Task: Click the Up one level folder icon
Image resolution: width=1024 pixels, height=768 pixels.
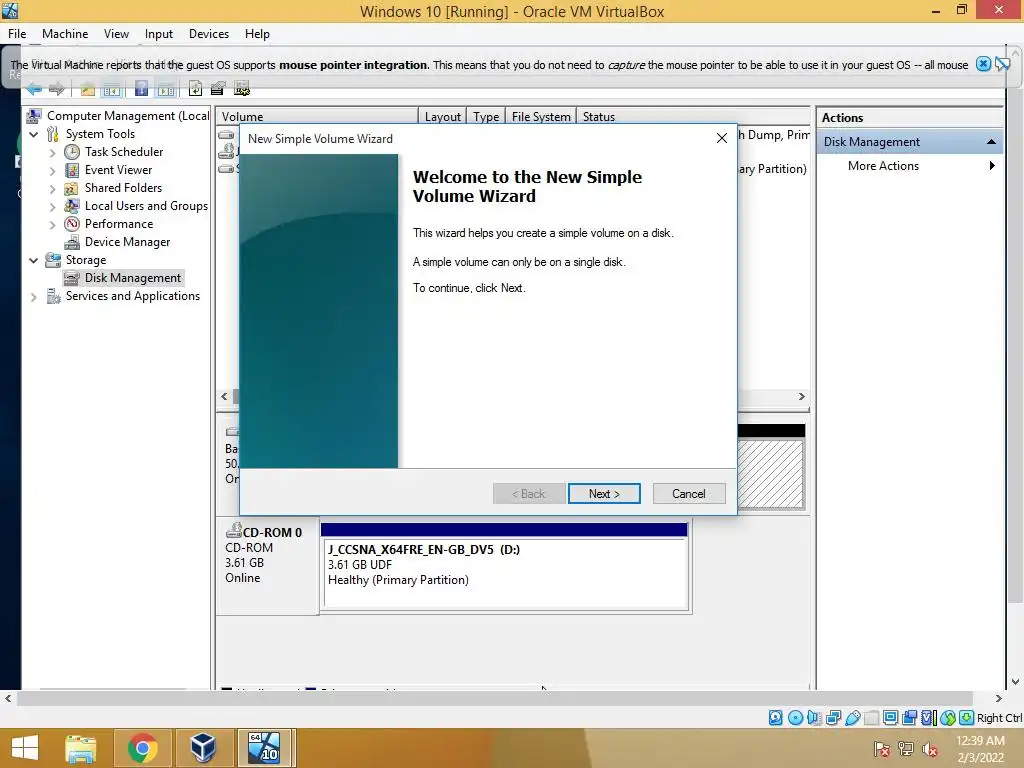Action: pyautogui.click(x=88, y=88)
